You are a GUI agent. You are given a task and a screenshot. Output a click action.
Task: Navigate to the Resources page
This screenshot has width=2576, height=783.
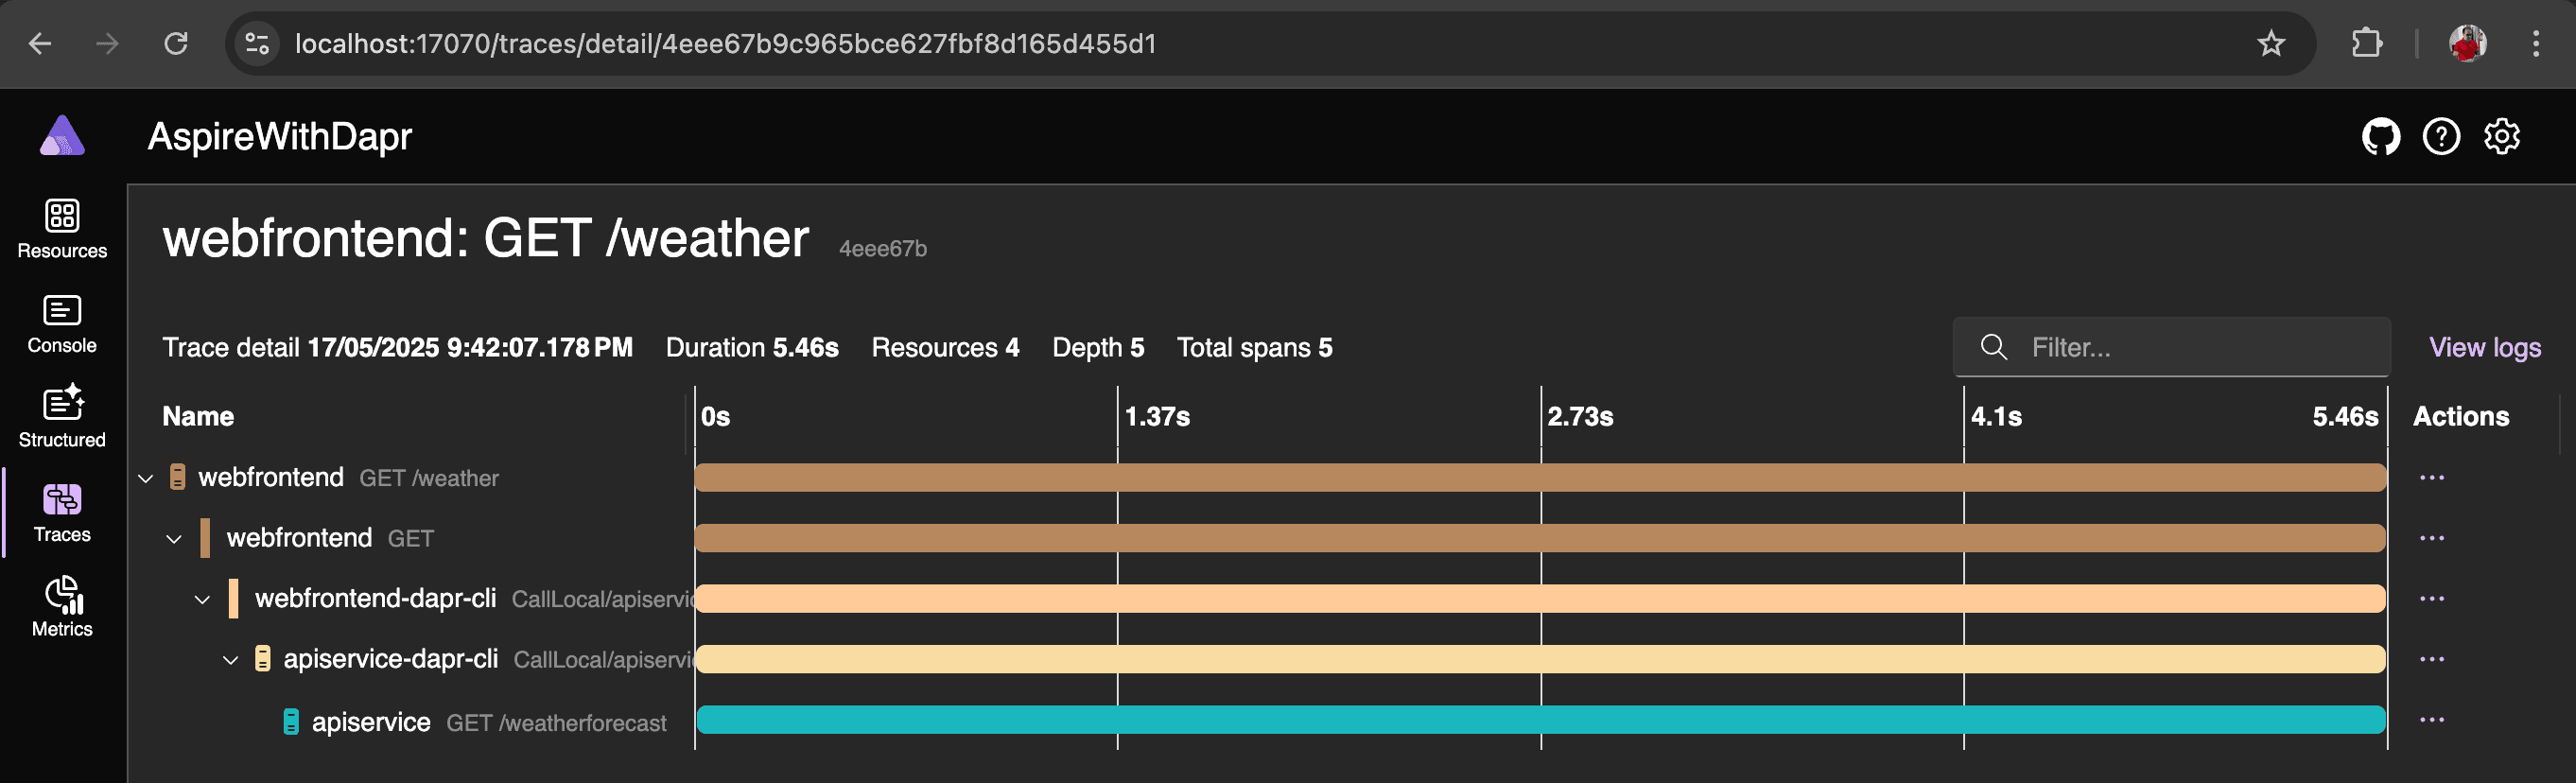tap(62, 229)
